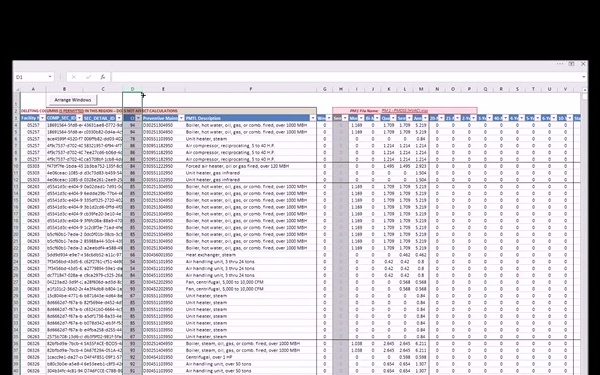Open Insert Function via the fx icon
Viewport: 600px width, 375px height.
(103, 77)
